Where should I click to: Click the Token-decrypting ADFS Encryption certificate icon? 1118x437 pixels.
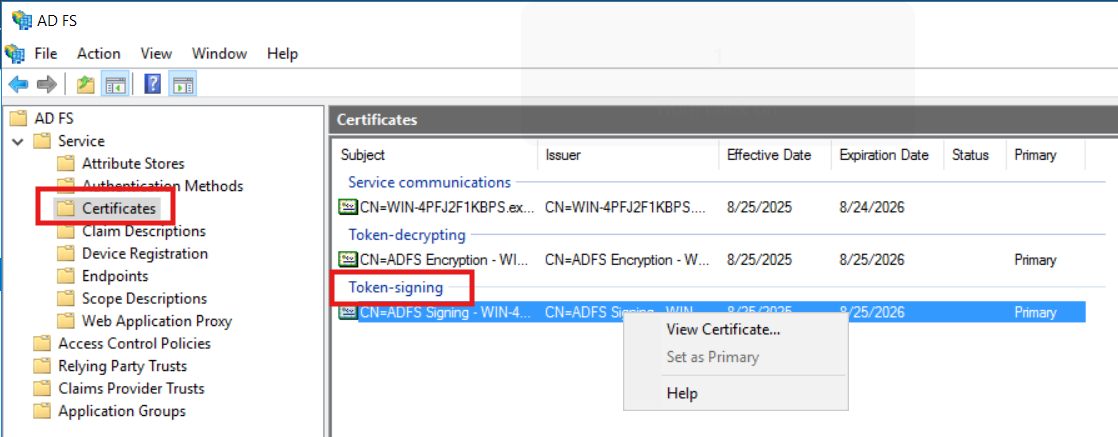pos(348,259)
